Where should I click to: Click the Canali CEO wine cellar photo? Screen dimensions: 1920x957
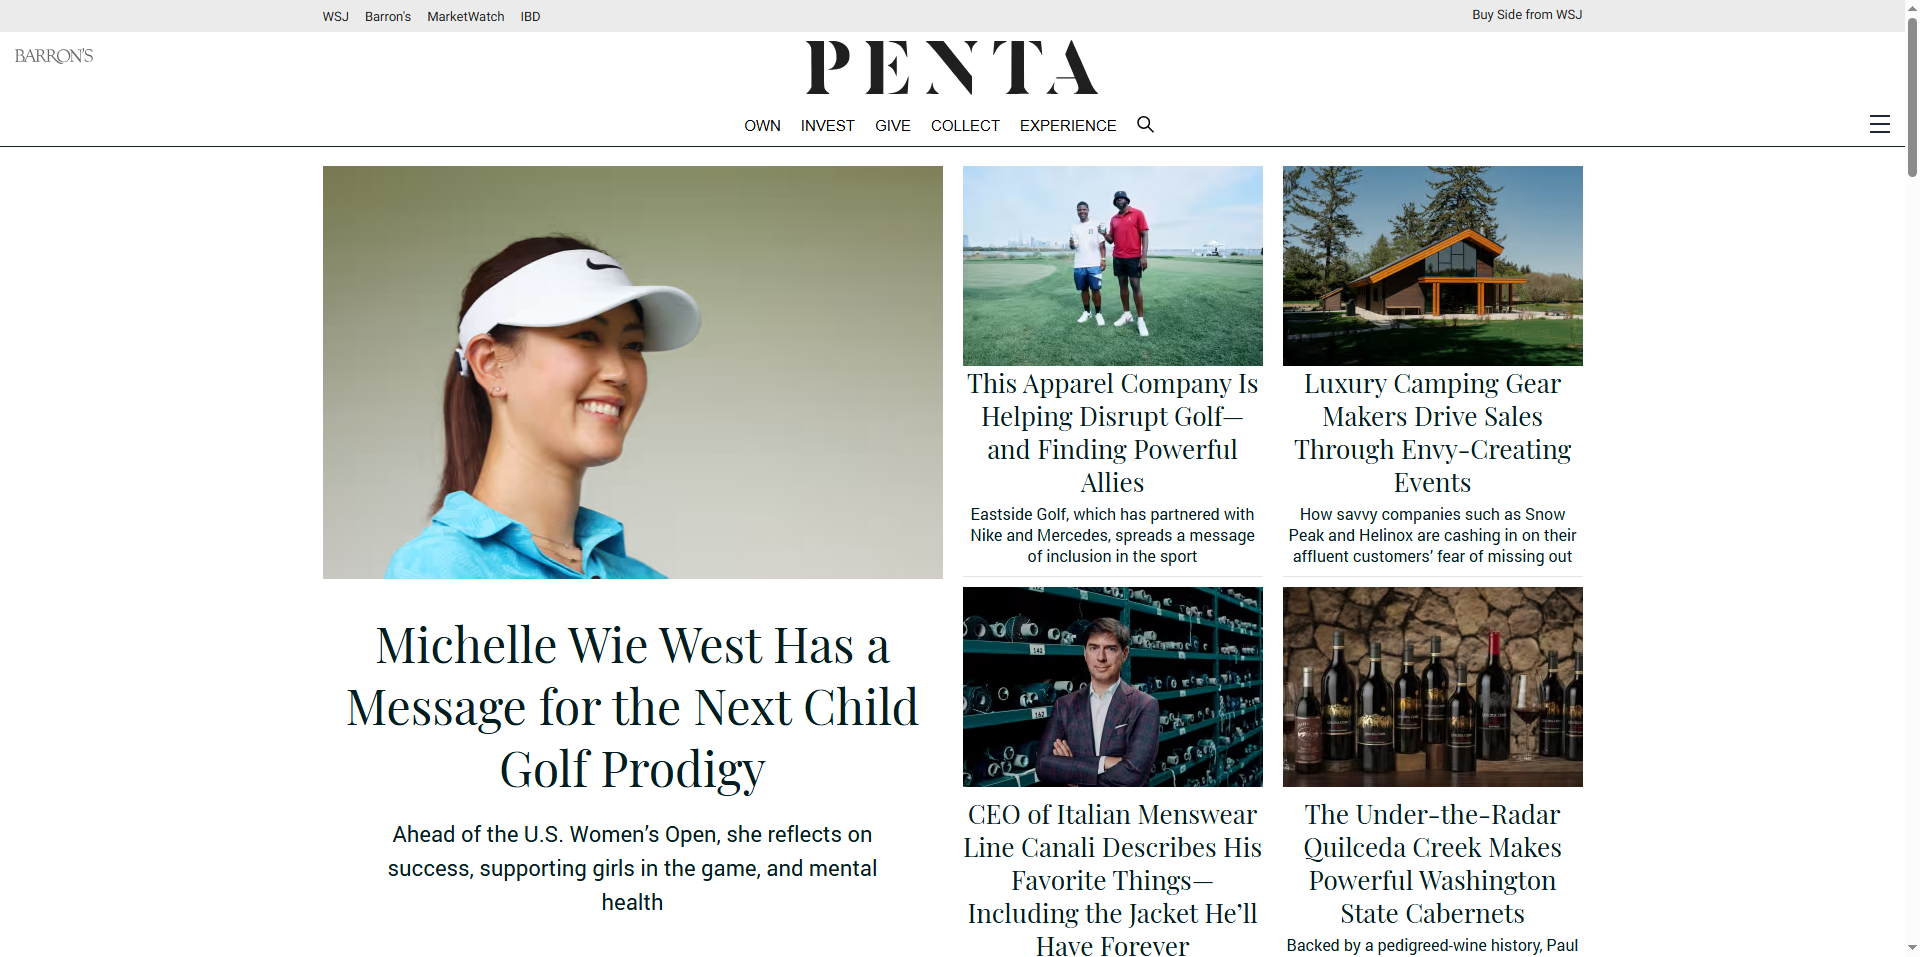pos(1112,687)
